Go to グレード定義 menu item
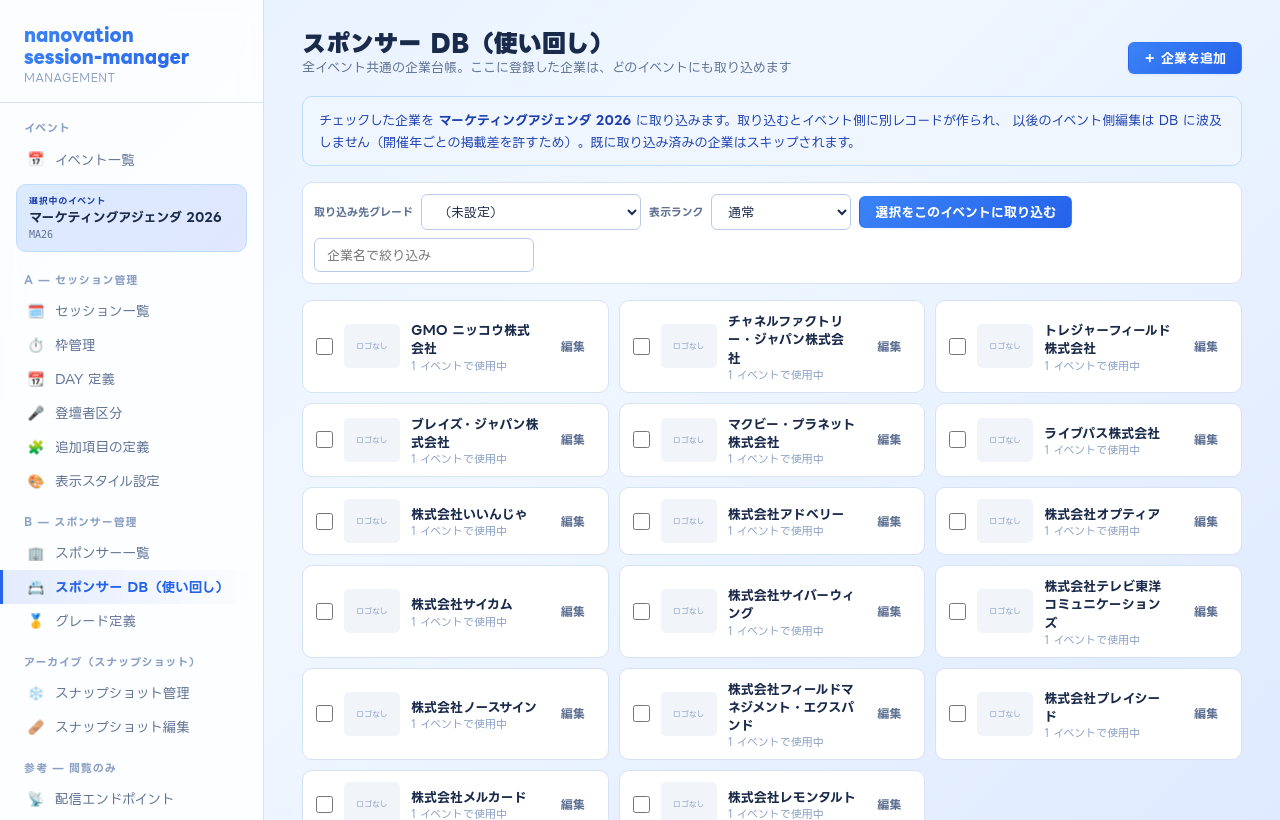1280x820 pixels. (131, 621)
